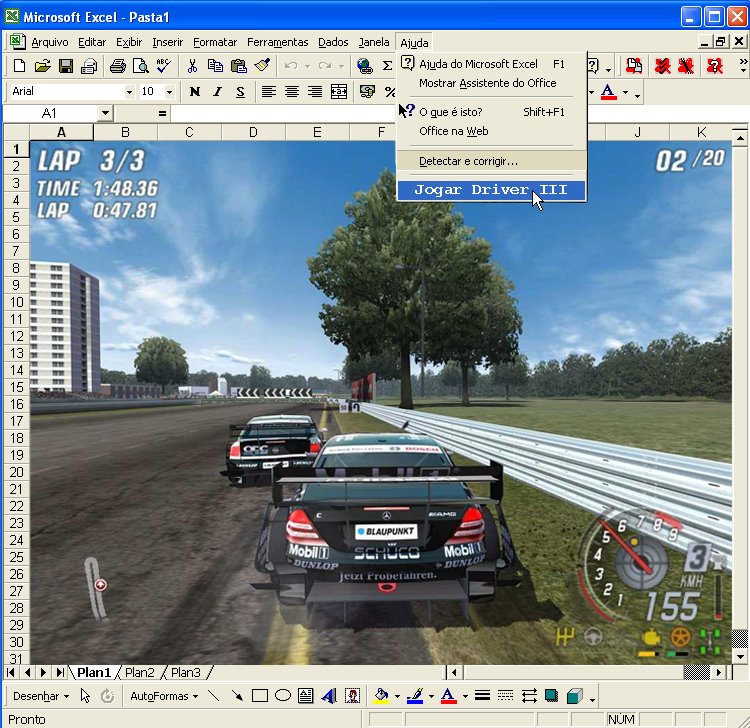The width and height of the screenshot is (750, 728).
Task: Open the Inserir menu
Action: point(167,43)
